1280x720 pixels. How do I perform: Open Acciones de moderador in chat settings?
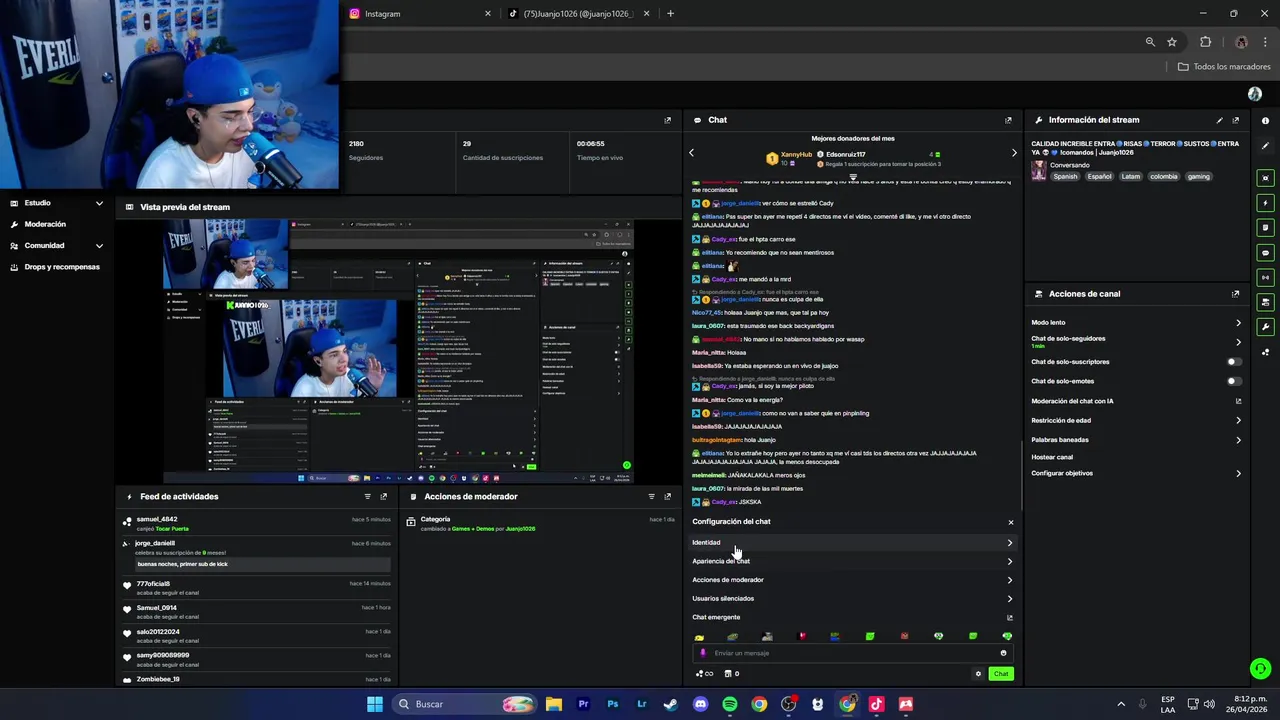(x=852, y=580)
